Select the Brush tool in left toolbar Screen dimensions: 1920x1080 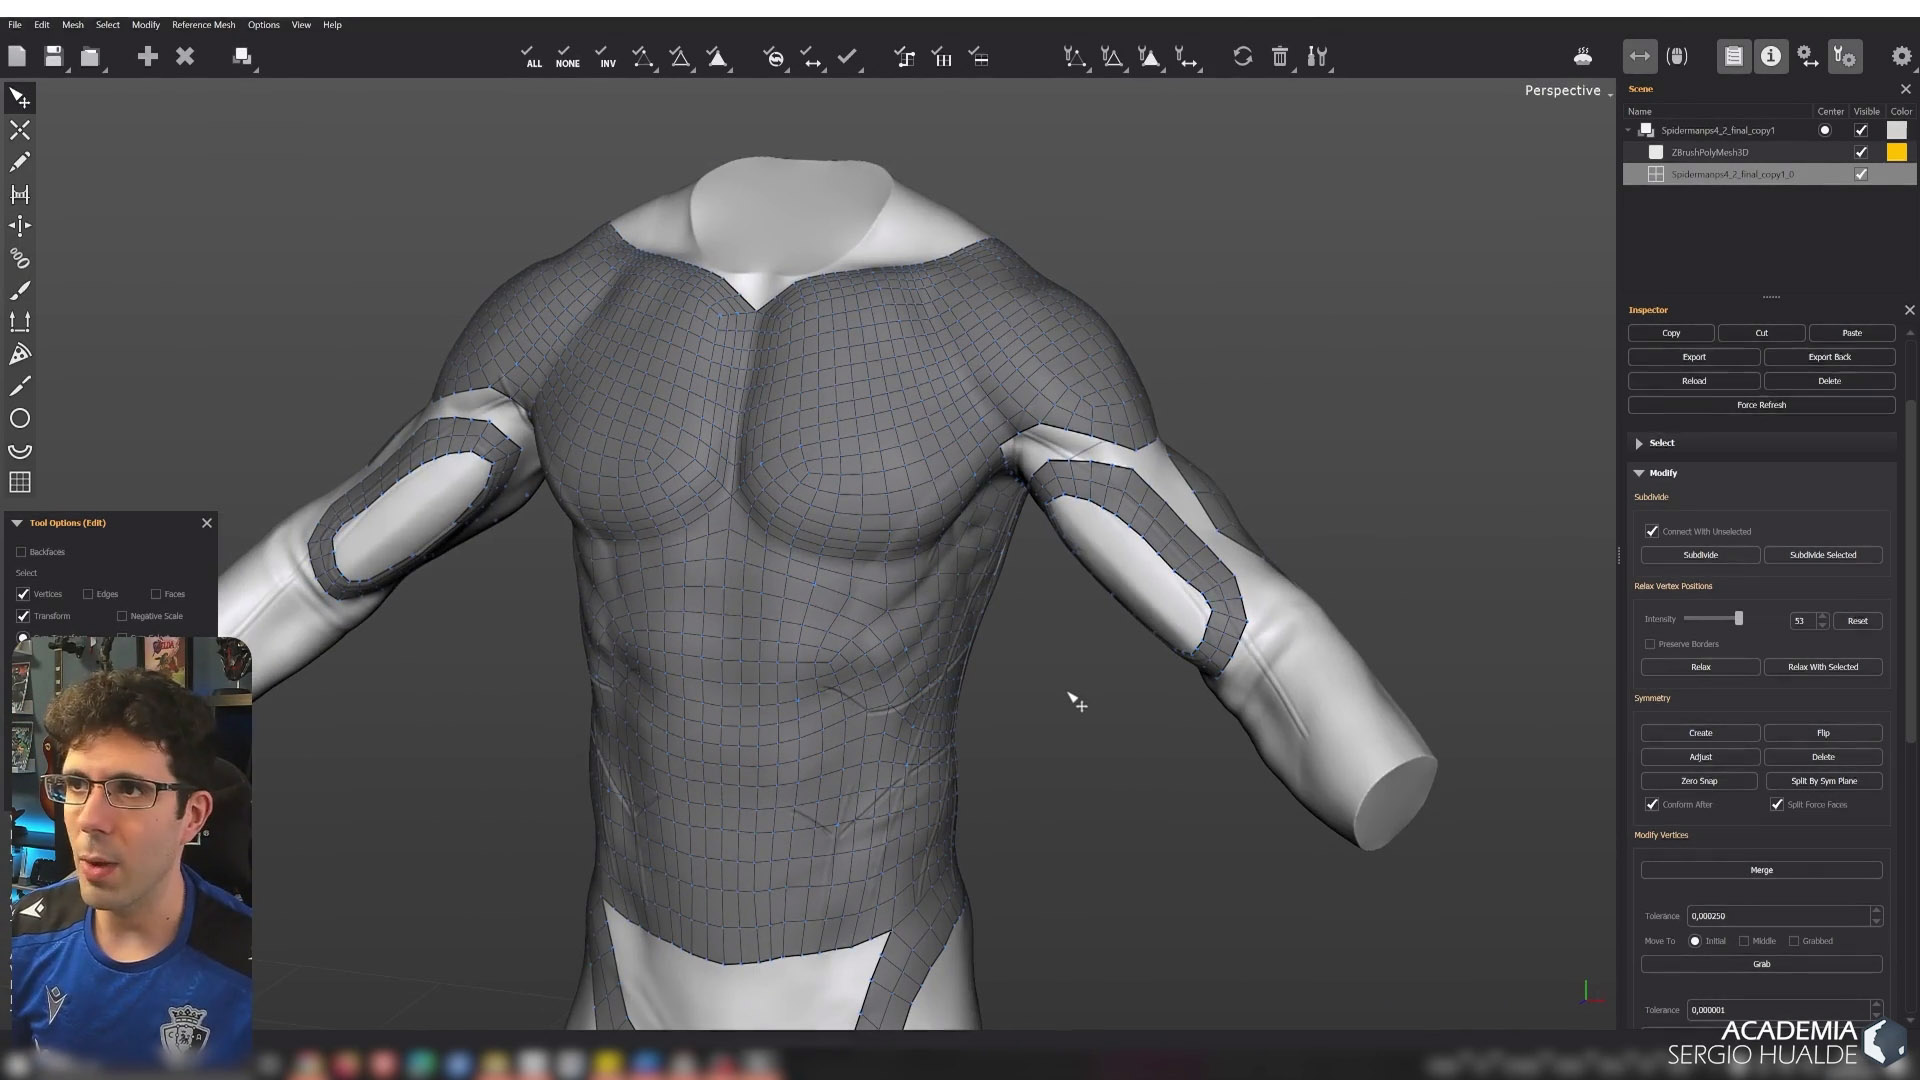[x=20, y=290]
